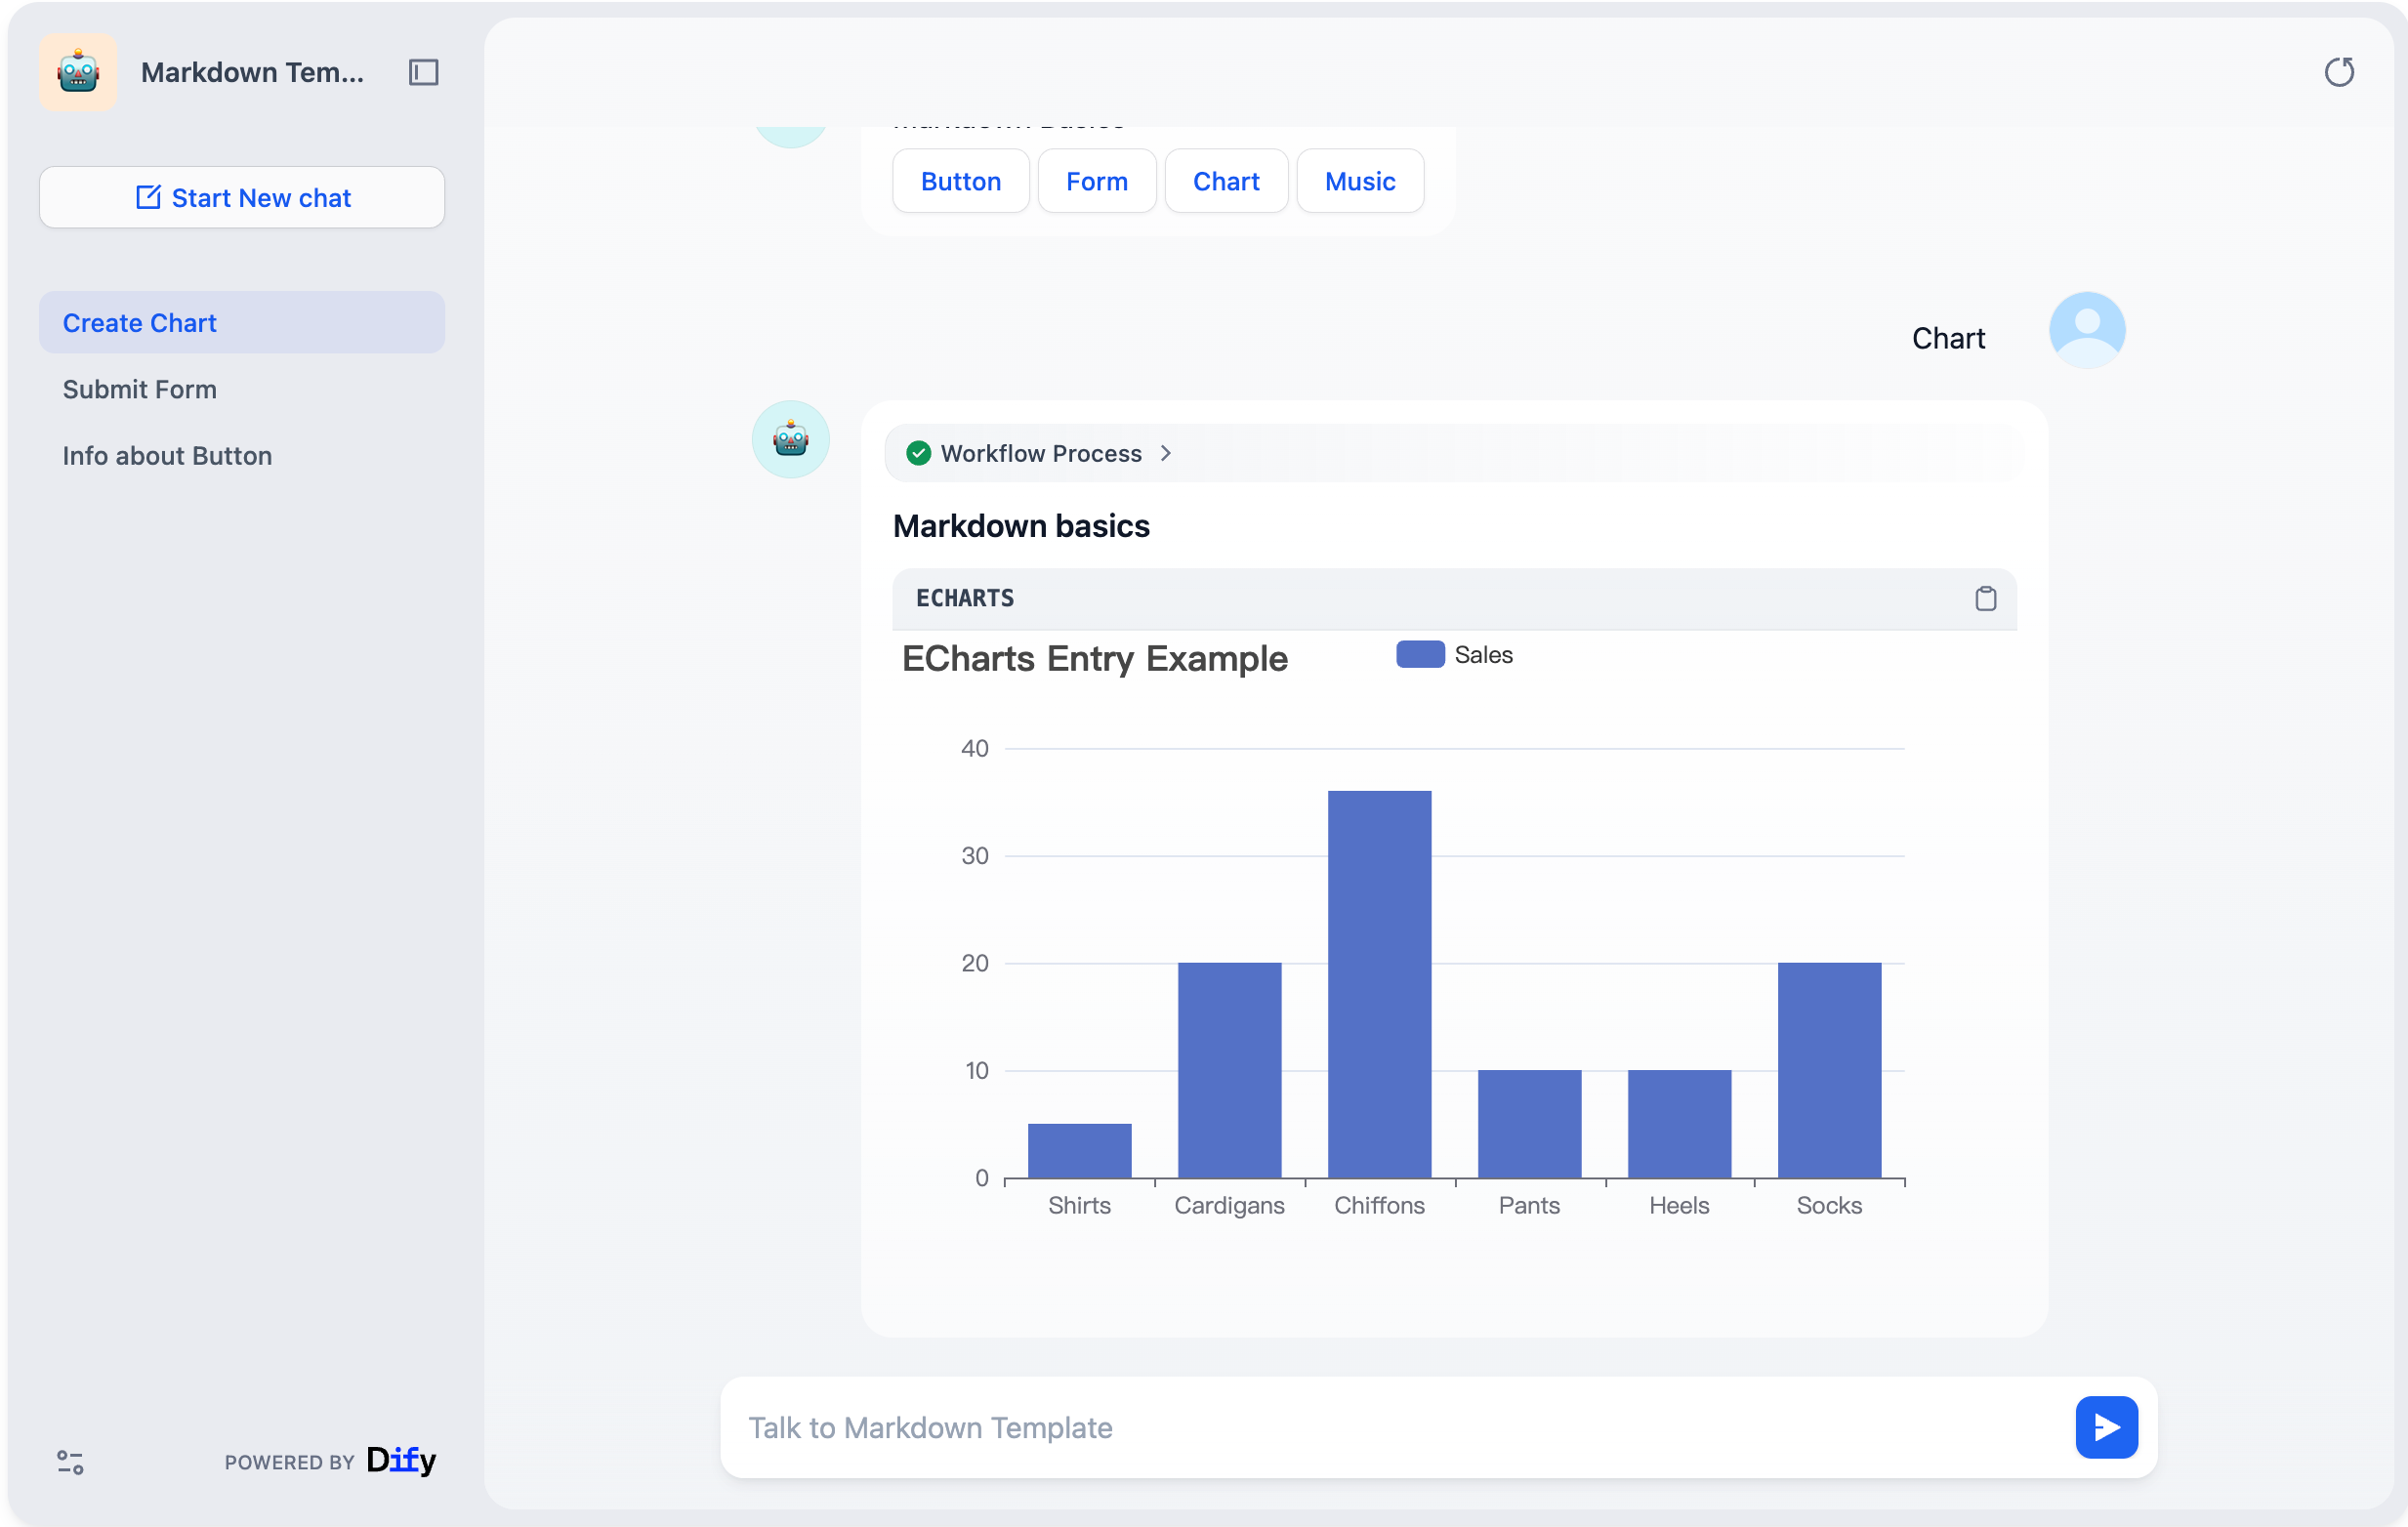Viewport: 2408px width, 1527px height.
Task: Click the blue send message arrow
Action: 2105,1427
